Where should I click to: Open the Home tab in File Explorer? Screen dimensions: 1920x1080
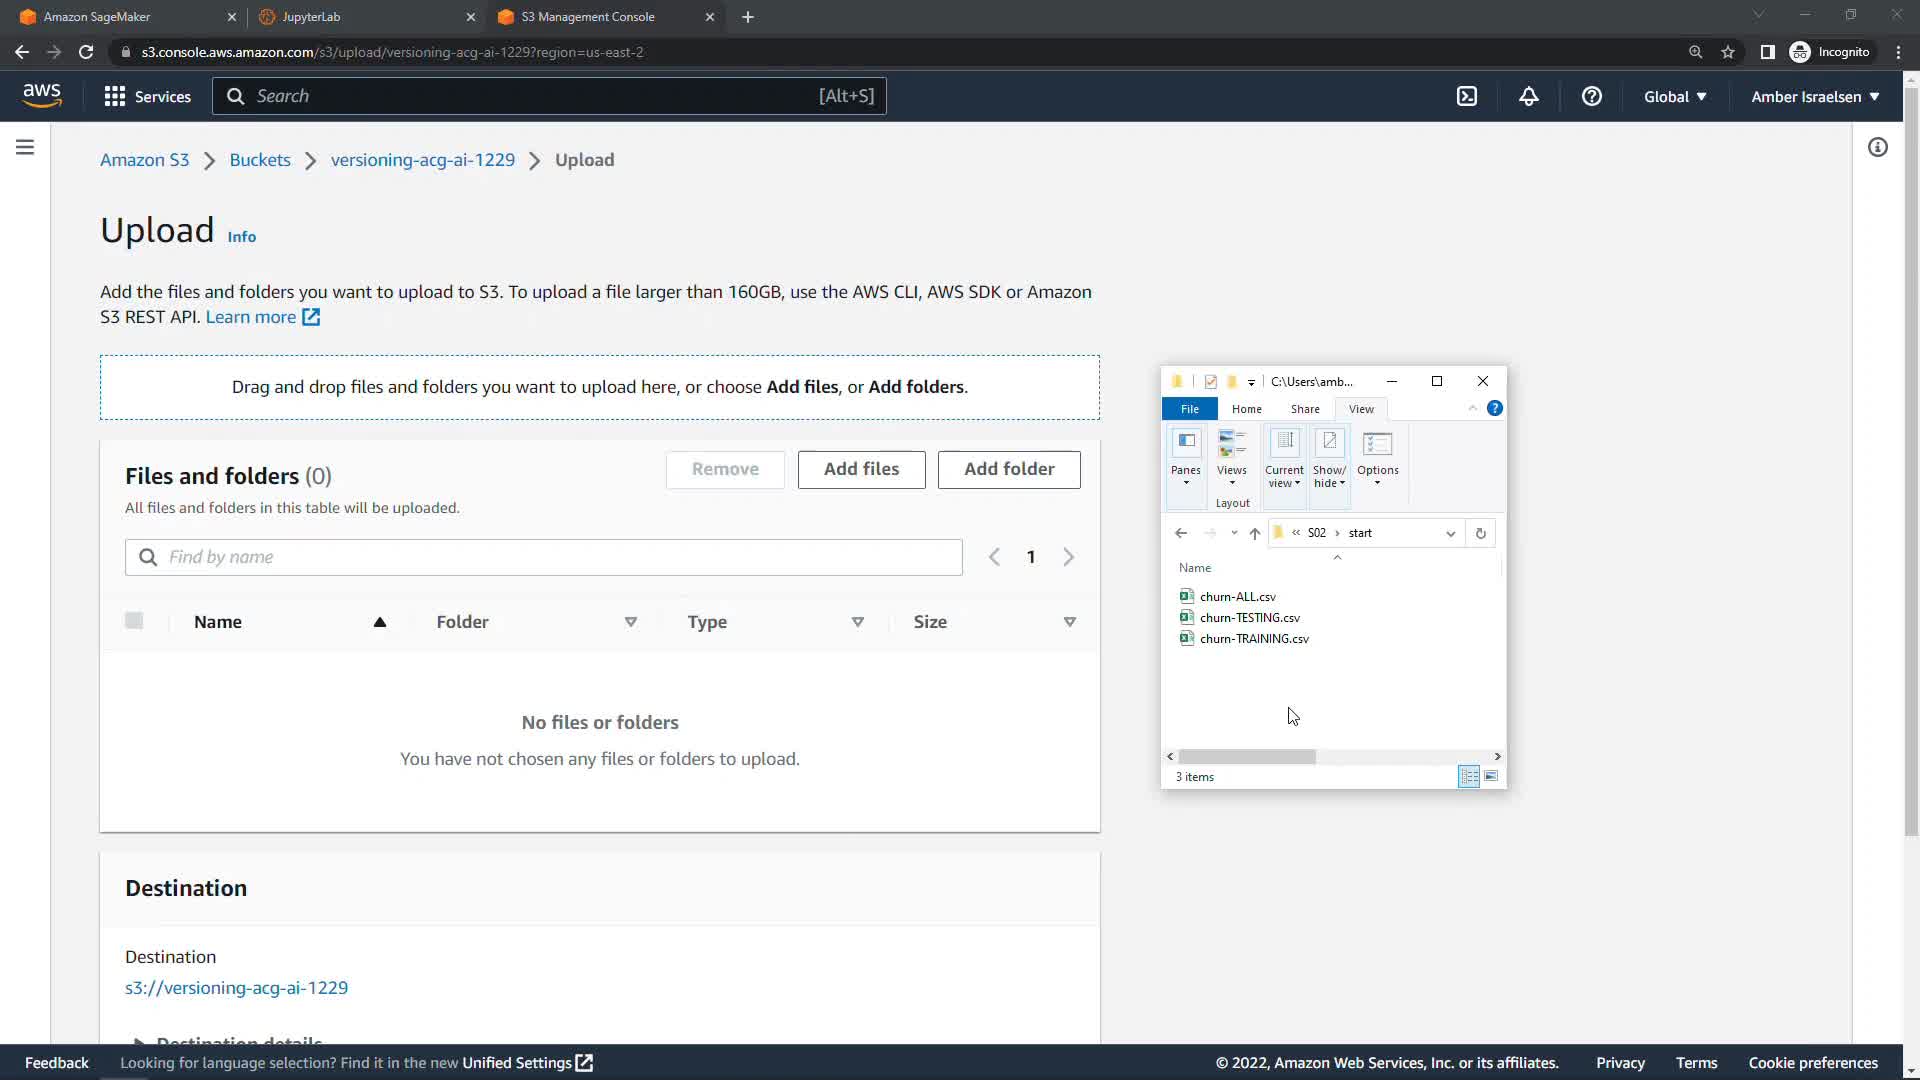tap(1246, 409)
